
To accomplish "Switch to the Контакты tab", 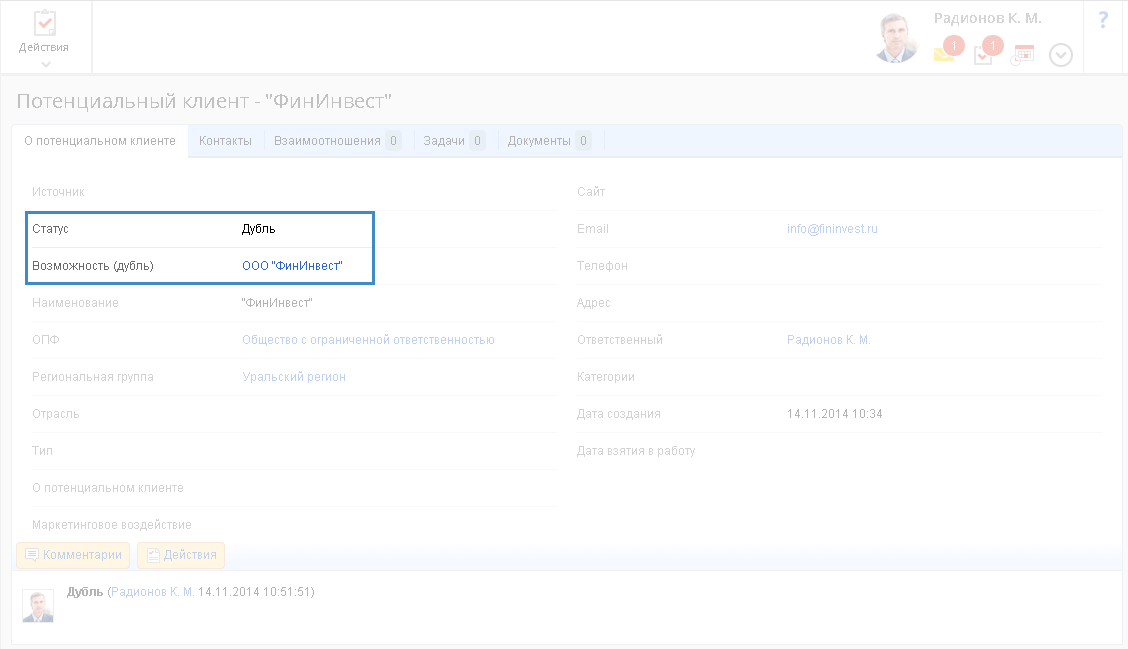I will click(x=225, y=141).
